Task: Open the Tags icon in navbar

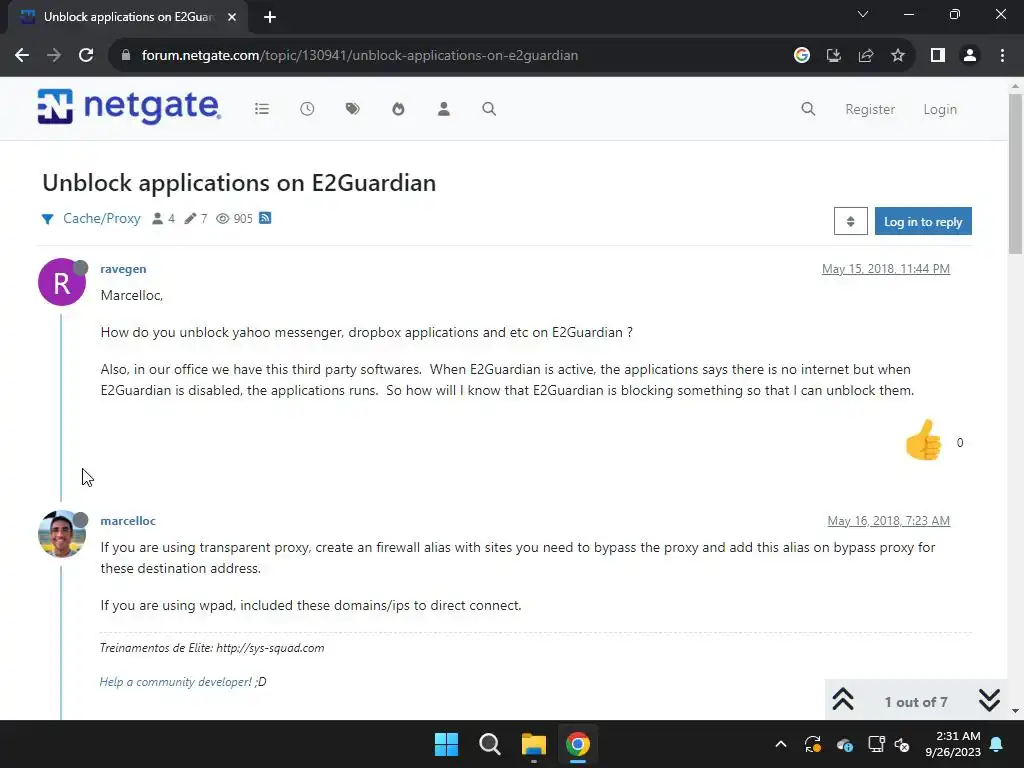Action: (x=353, y=109)
